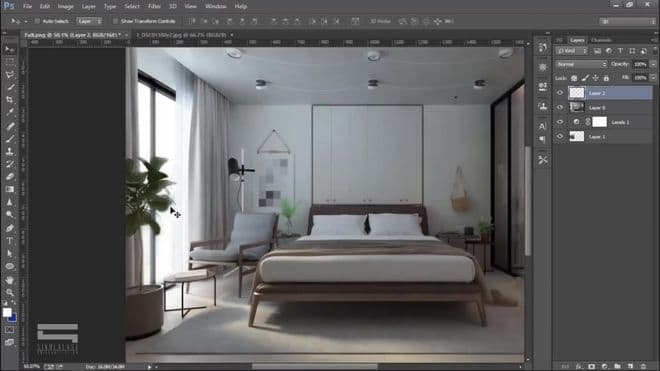Select the Clone Stamp tool
Viewport: 660px width, 371px height.
[9, 151]
